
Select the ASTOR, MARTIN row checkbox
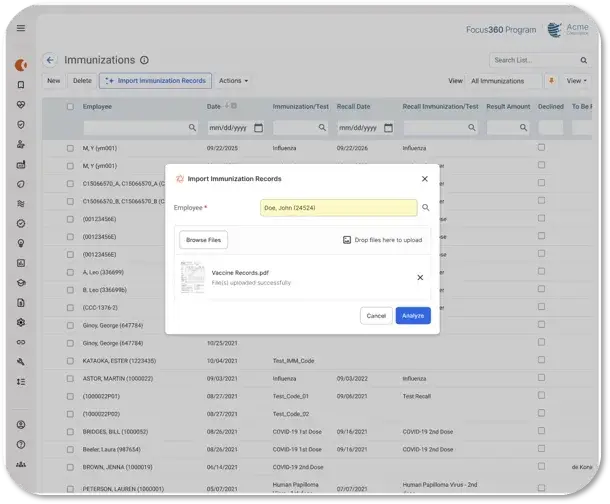click(x=70, y=378)
